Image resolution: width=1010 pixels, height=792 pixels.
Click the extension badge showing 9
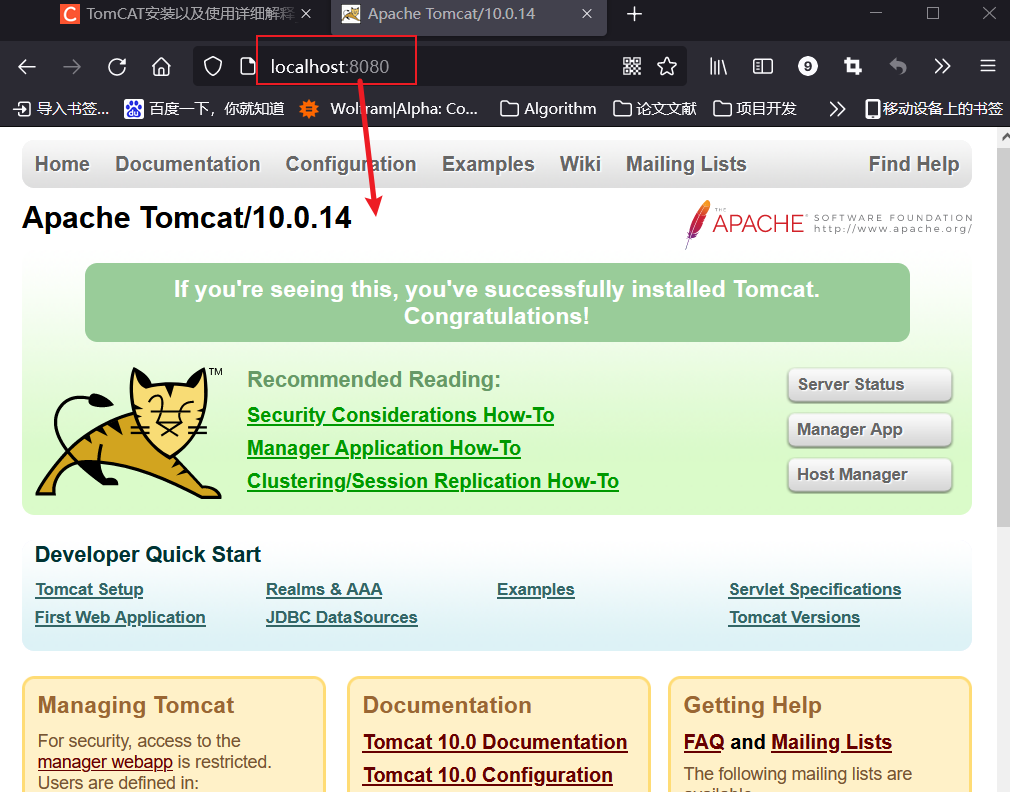pos(808,66)
